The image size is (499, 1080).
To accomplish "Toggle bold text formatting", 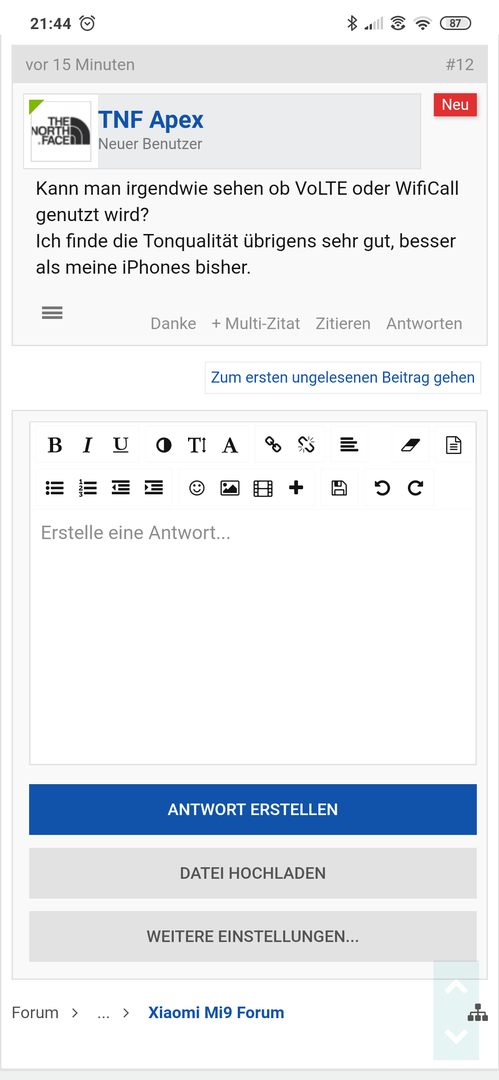I will coord(54,445).
